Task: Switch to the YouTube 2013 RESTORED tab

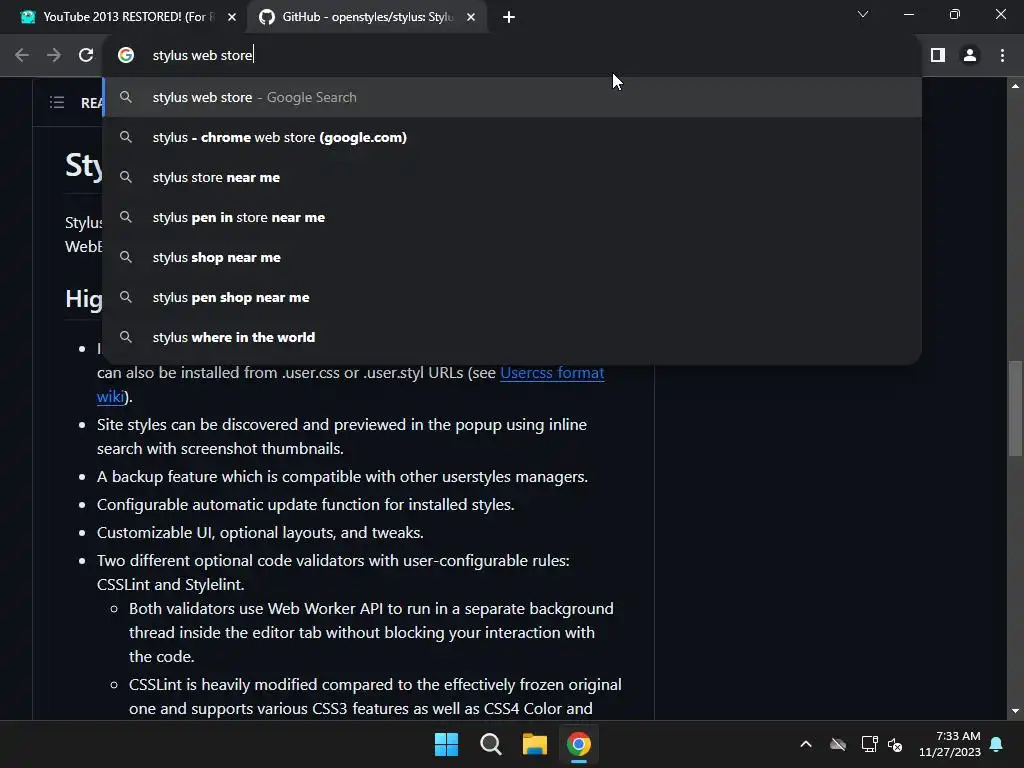Action: (x=124, y=17)
